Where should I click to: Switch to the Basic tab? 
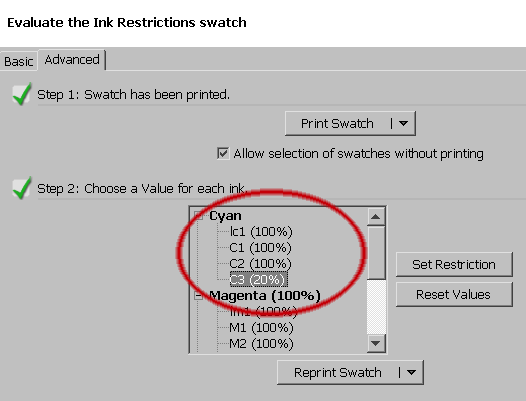click(x=18, y=61)
